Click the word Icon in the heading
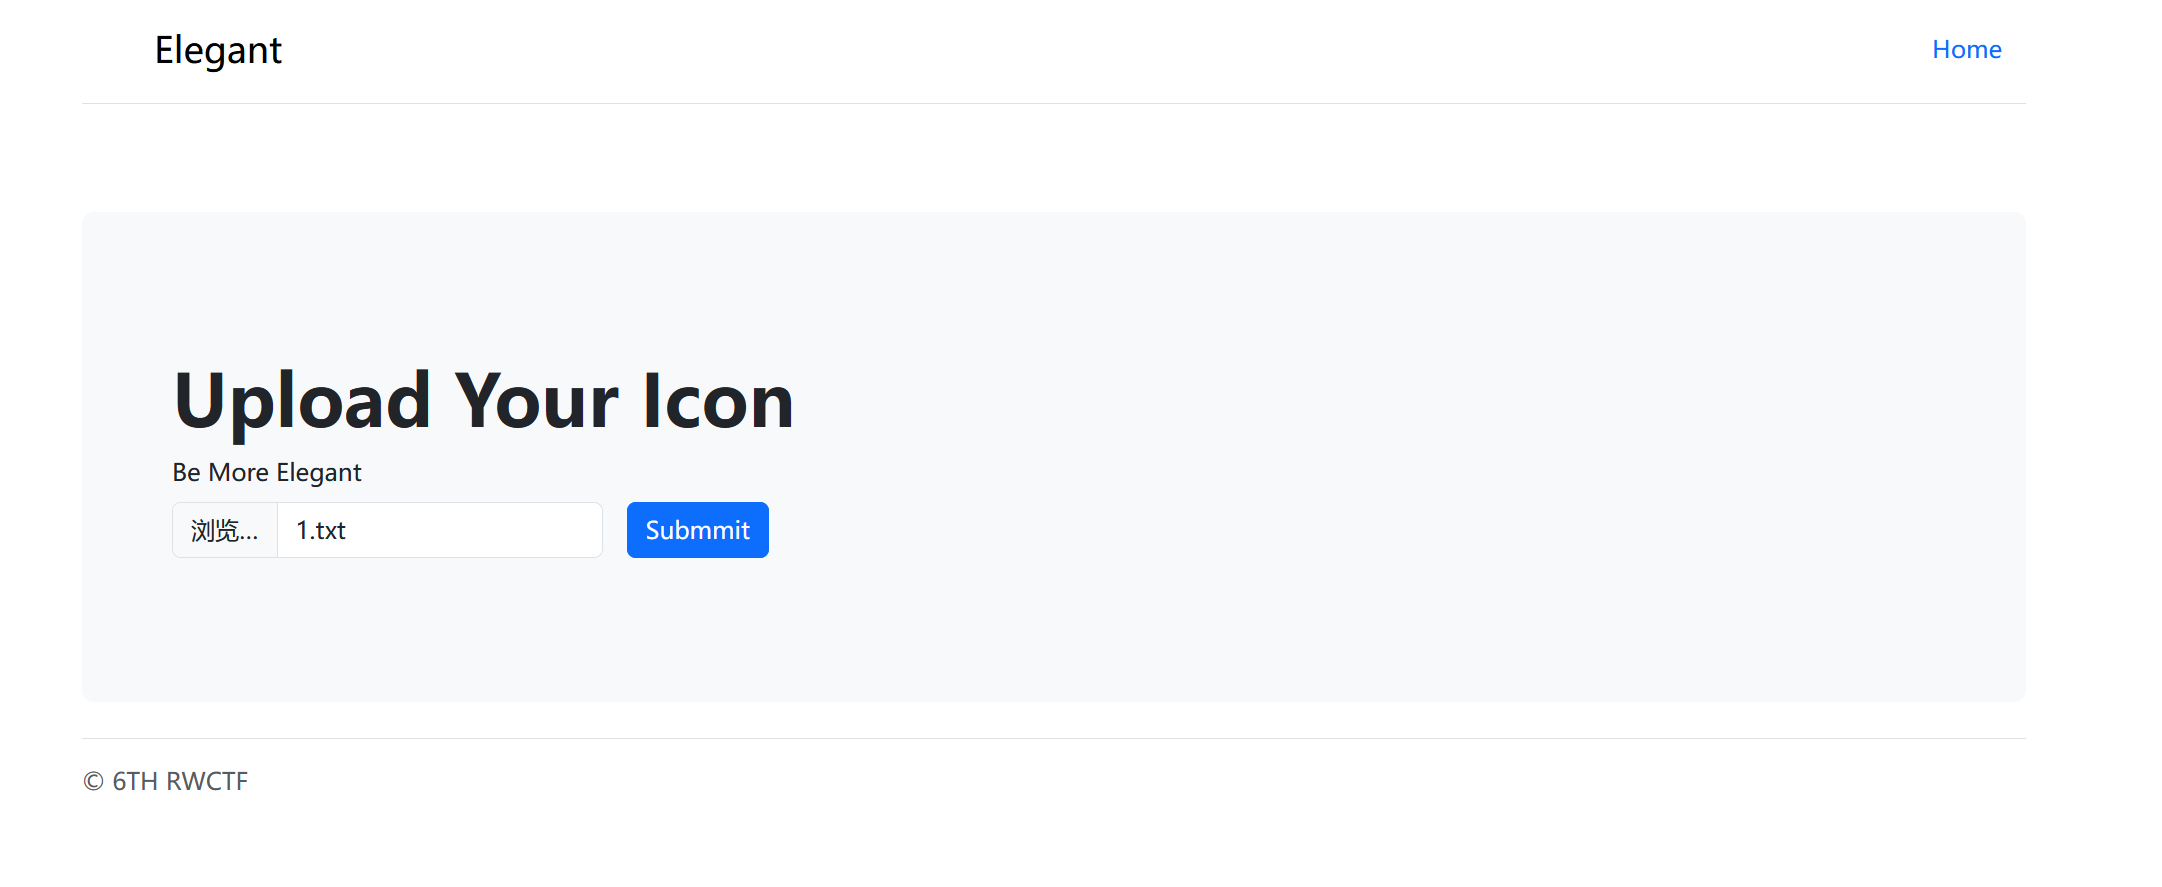The width and height of the screenshot is (2162, 887). 718,401
